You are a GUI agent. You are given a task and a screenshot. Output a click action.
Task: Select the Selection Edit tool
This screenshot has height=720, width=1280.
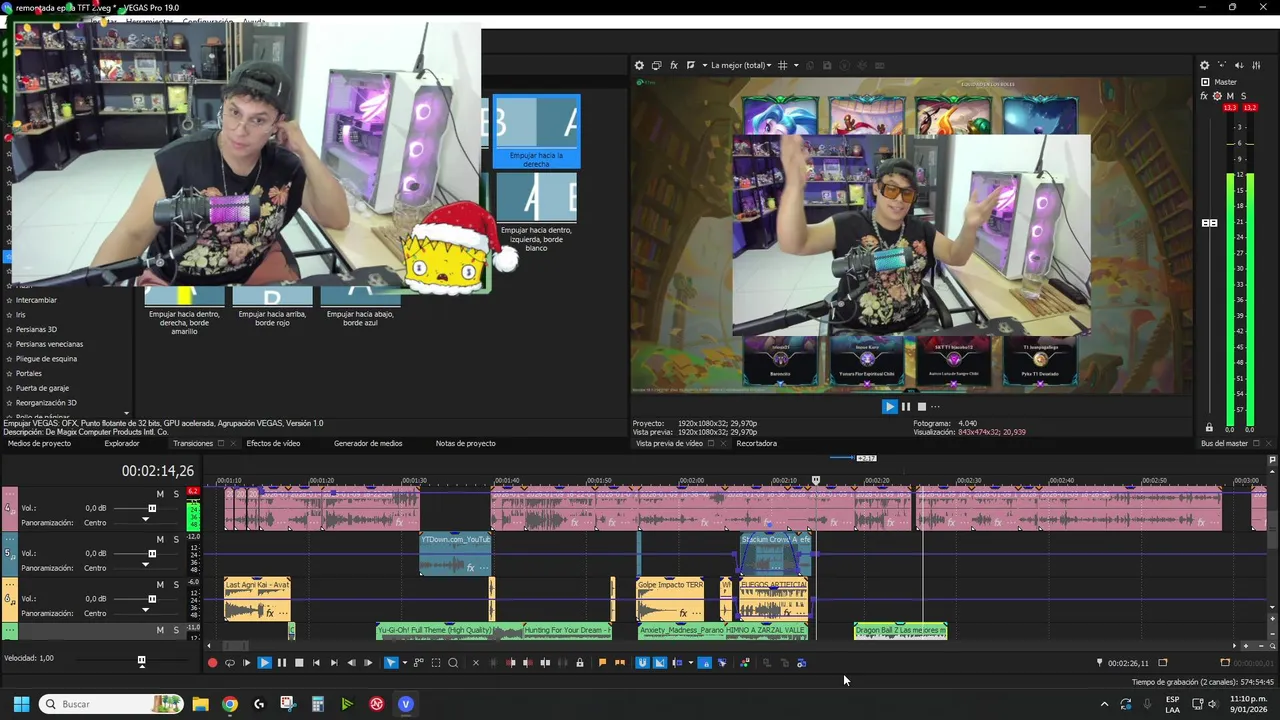(436, 663)
